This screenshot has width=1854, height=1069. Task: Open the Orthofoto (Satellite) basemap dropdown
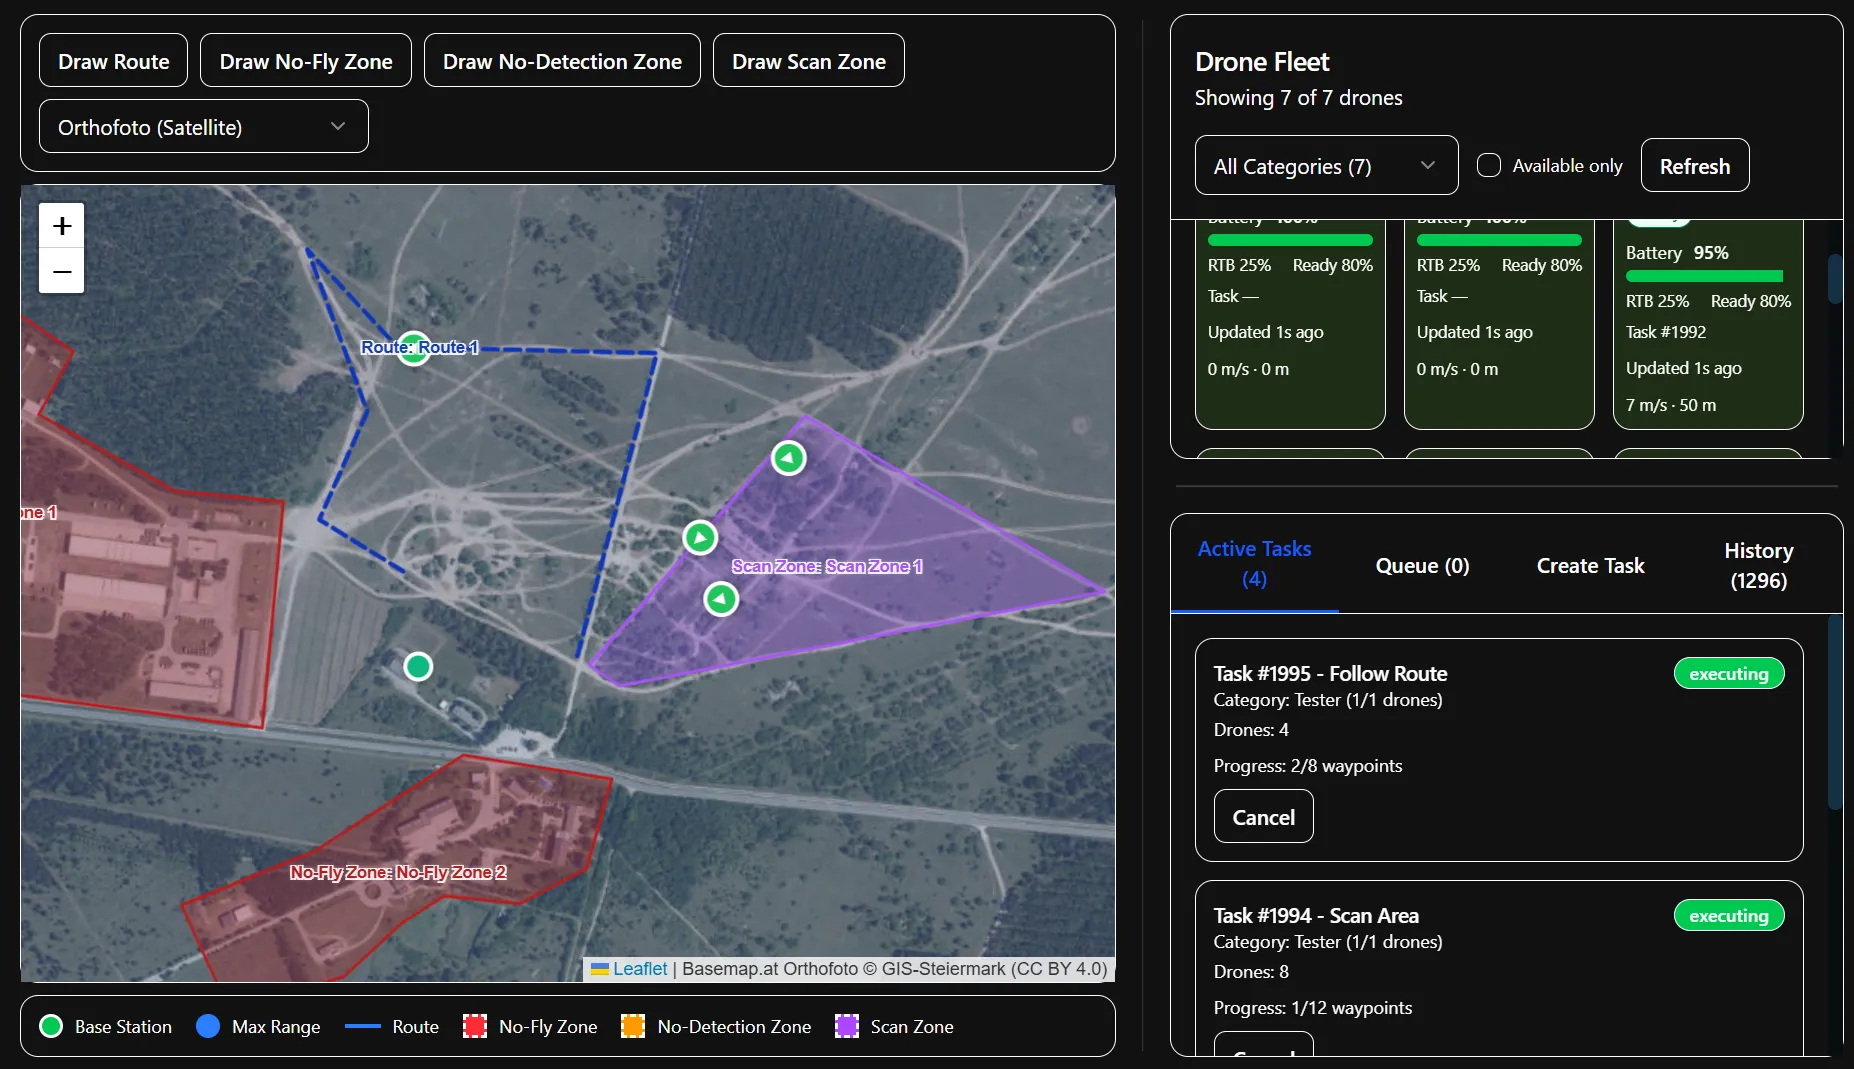(x=202, y=126)
